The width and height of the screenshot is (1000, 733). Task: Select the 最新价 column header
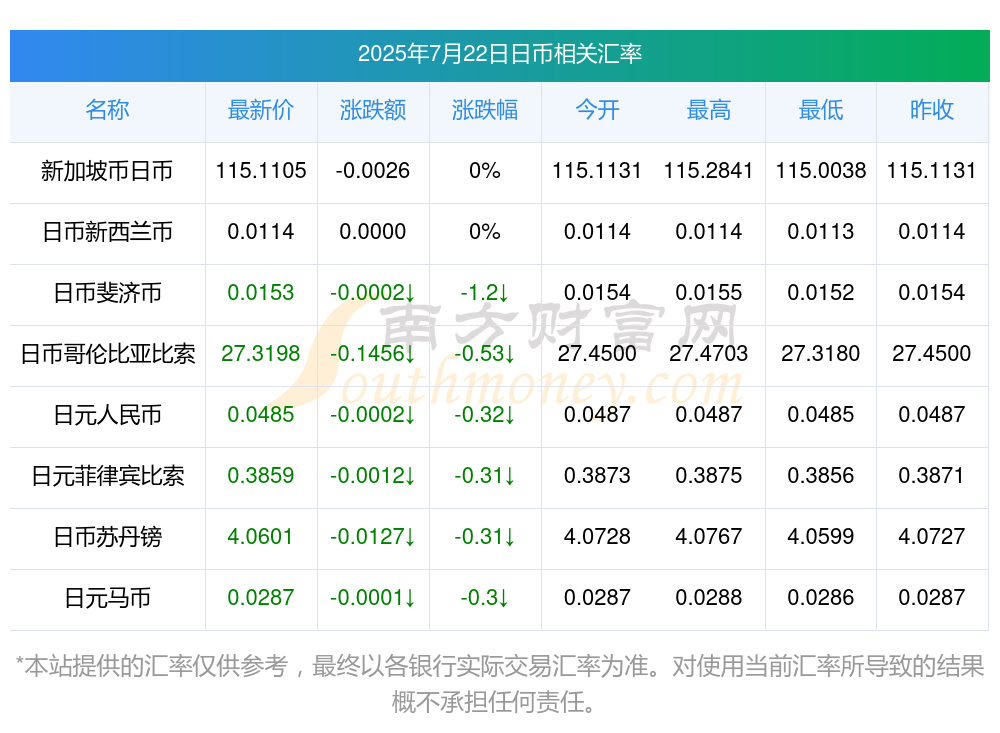coord(261,110)
